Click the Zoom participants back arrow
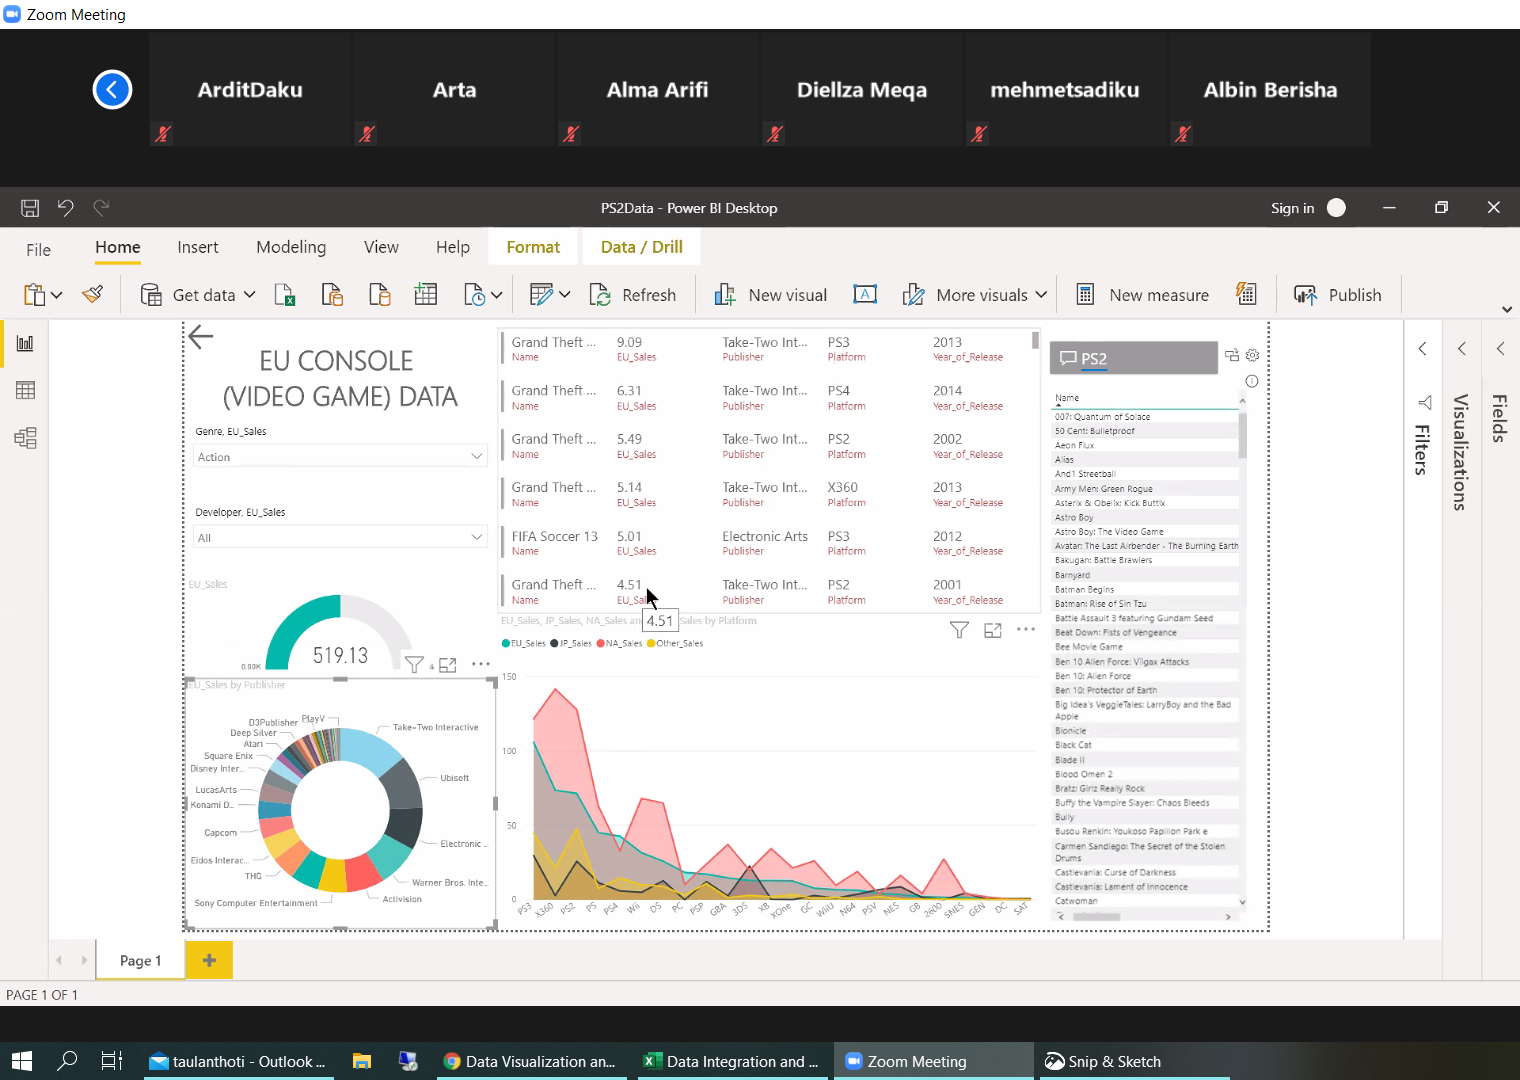The width and height of the screenshot is (1520, 1080). tap(112, 90)
